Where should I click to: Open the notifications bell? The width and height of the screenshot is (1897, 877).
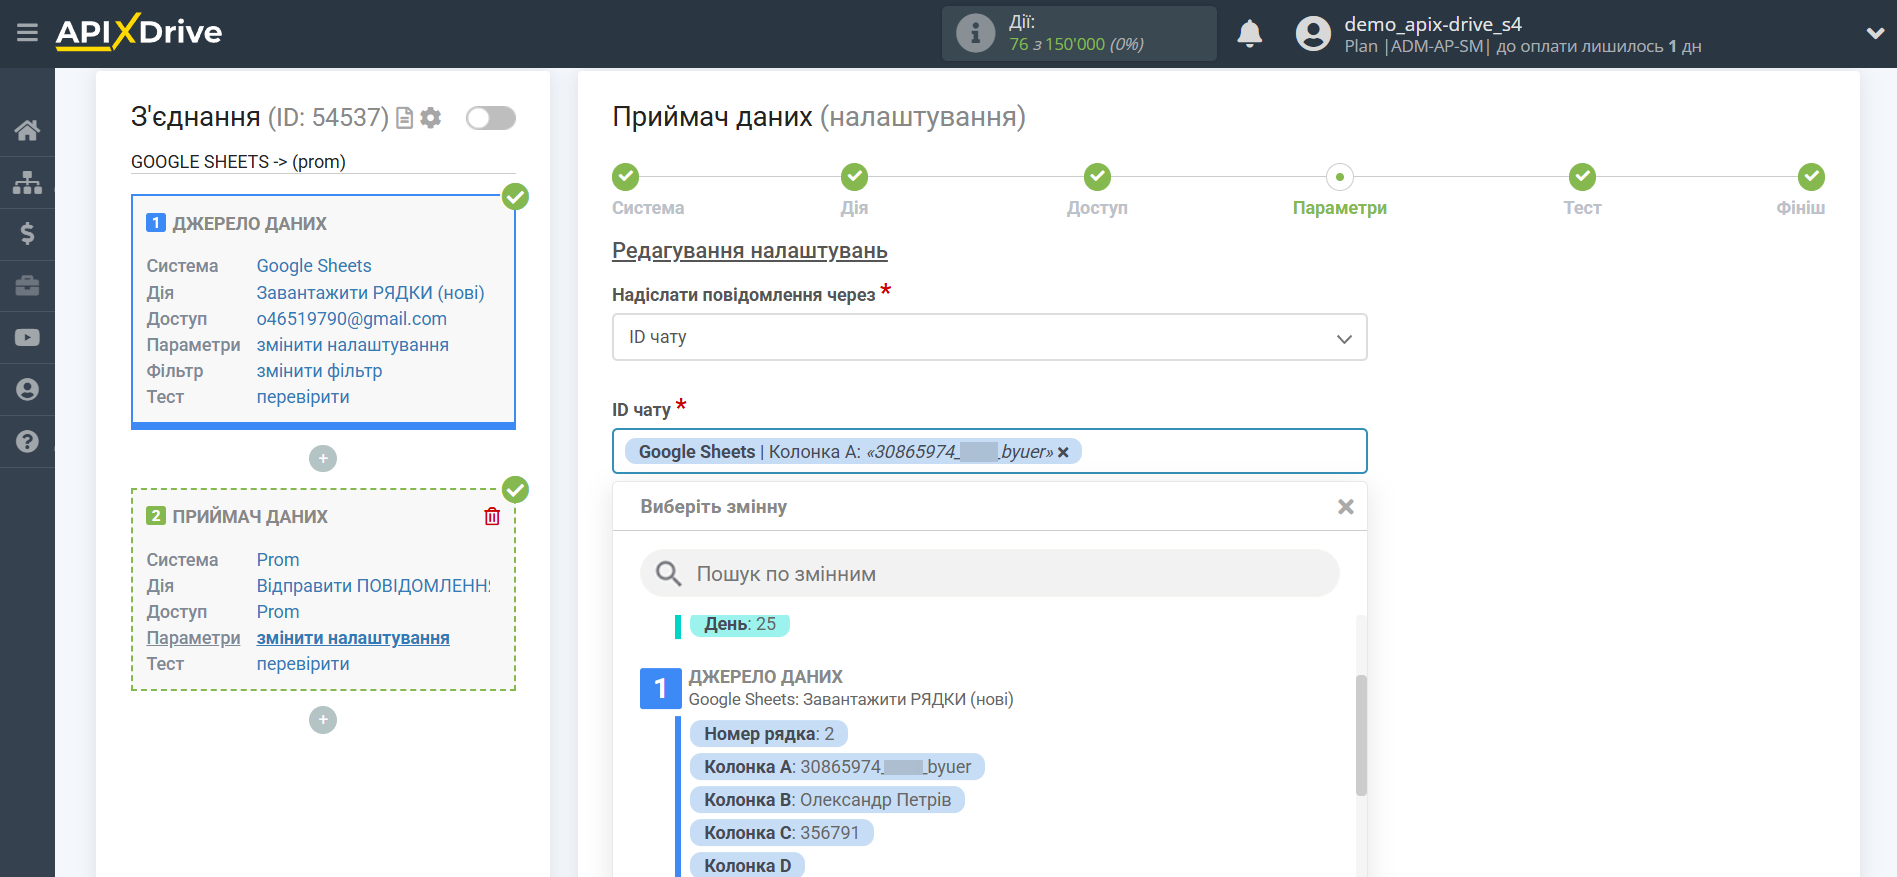(x=1249, y=34)
